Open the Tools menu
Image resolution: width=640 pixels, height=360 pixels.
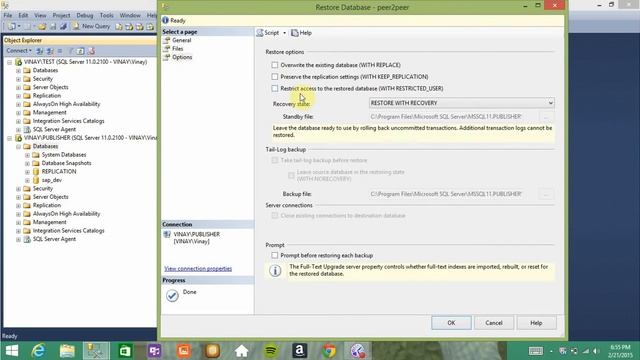click(x=107, y=15)
